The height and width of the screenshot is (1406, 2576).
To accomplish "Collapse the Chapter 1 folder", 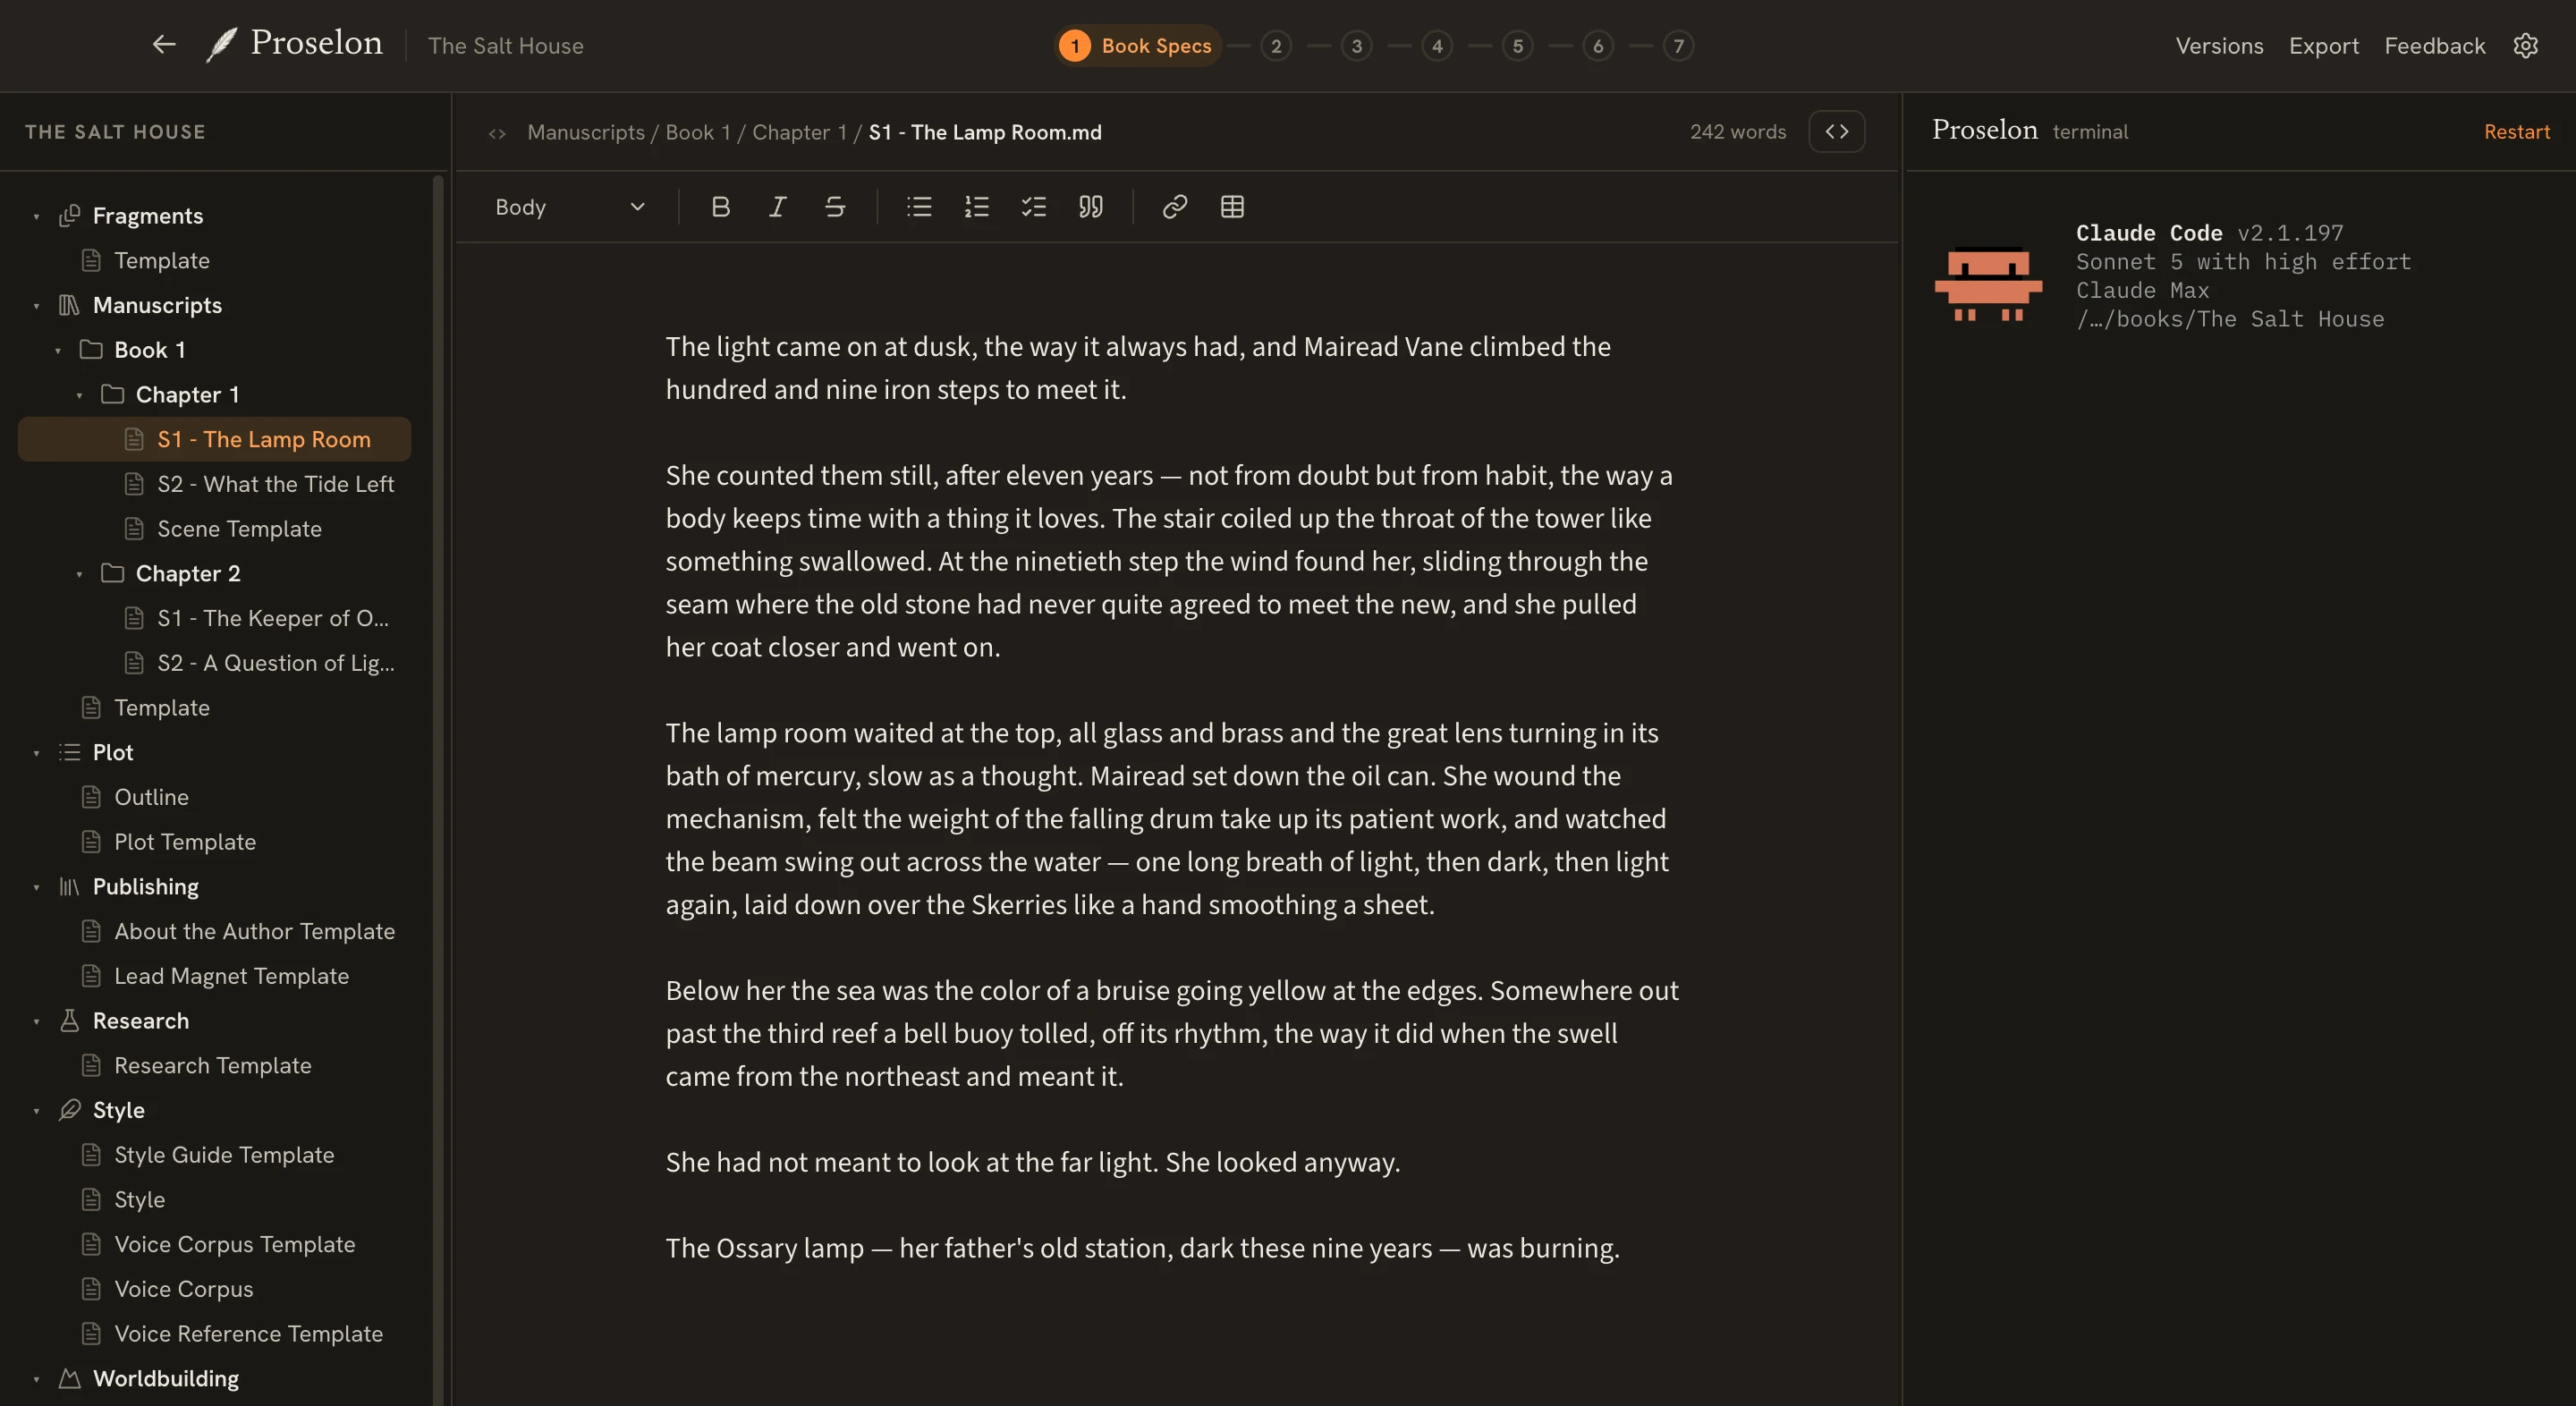I will coord(79,396).
